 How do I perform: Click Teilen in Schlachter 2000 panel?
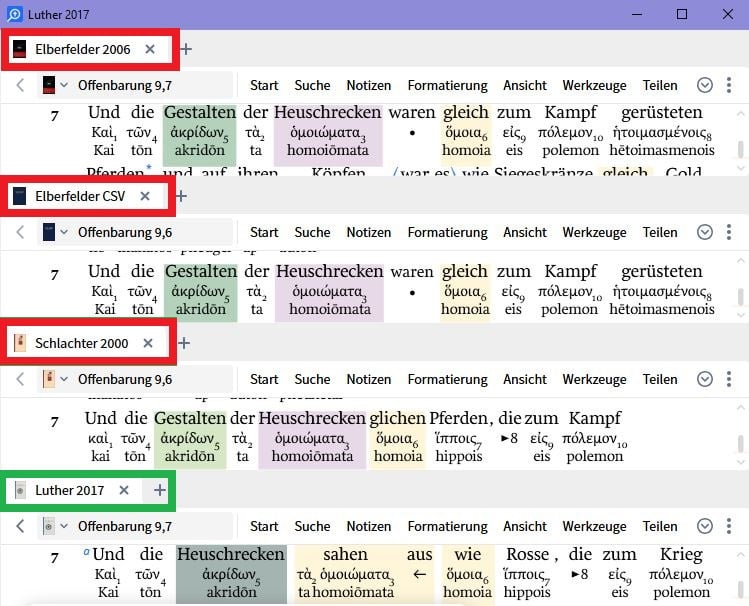tap(660, 380)
